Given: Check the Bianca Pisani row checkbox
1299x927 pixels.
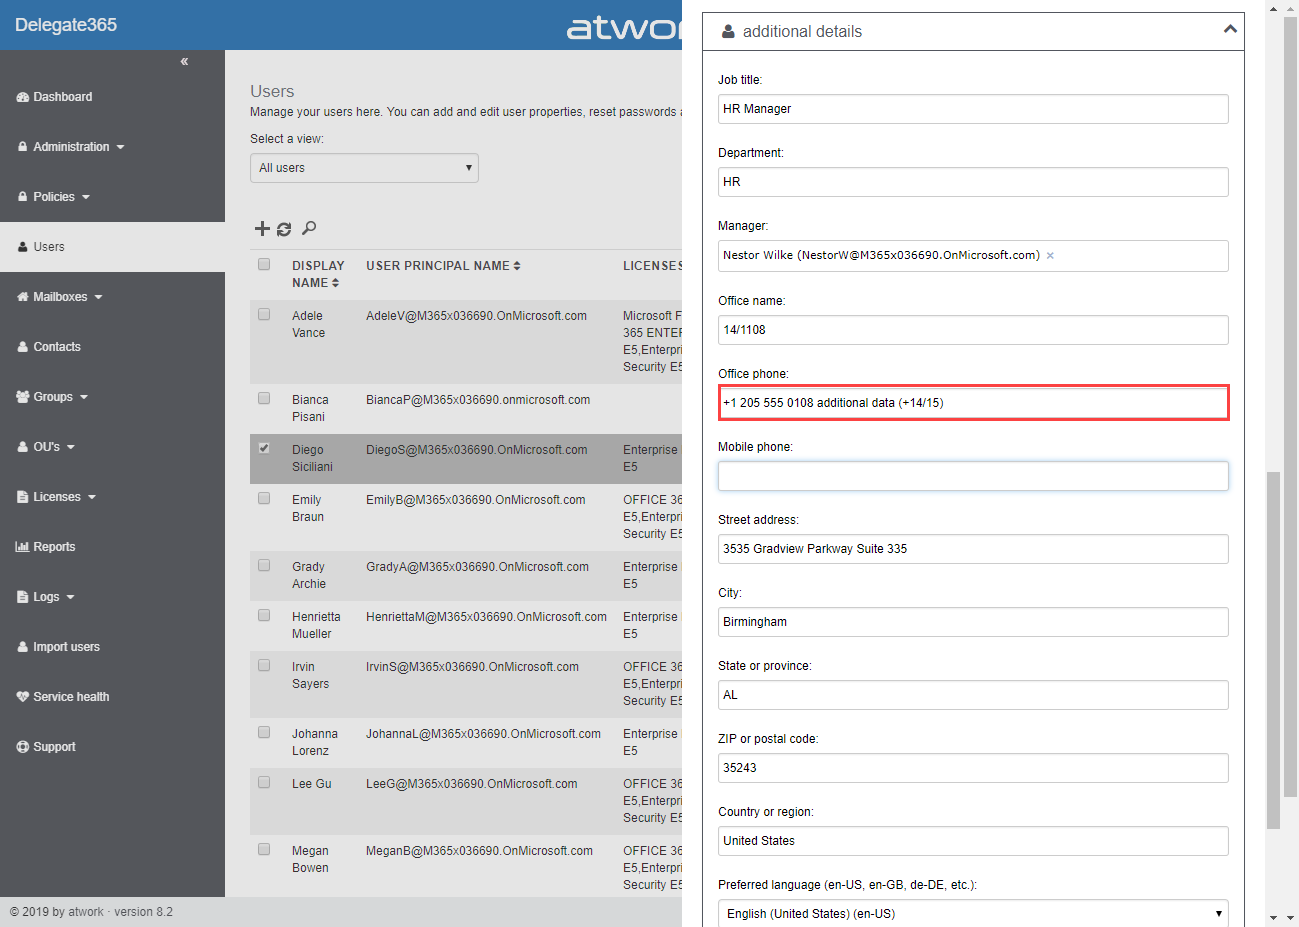Looking at the screenshot, I should (264, 399).
